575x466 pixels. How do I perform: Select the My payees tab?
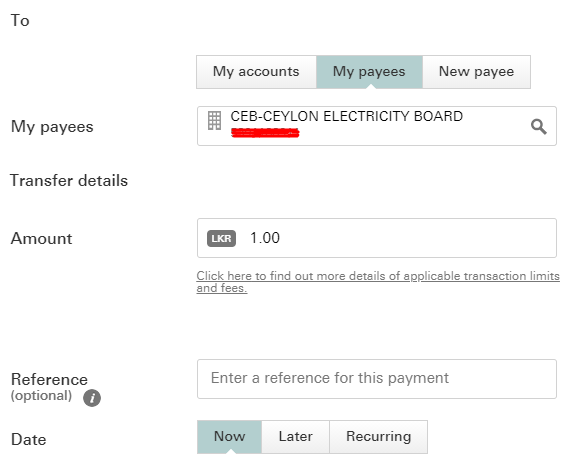click(x=369, y=72)
